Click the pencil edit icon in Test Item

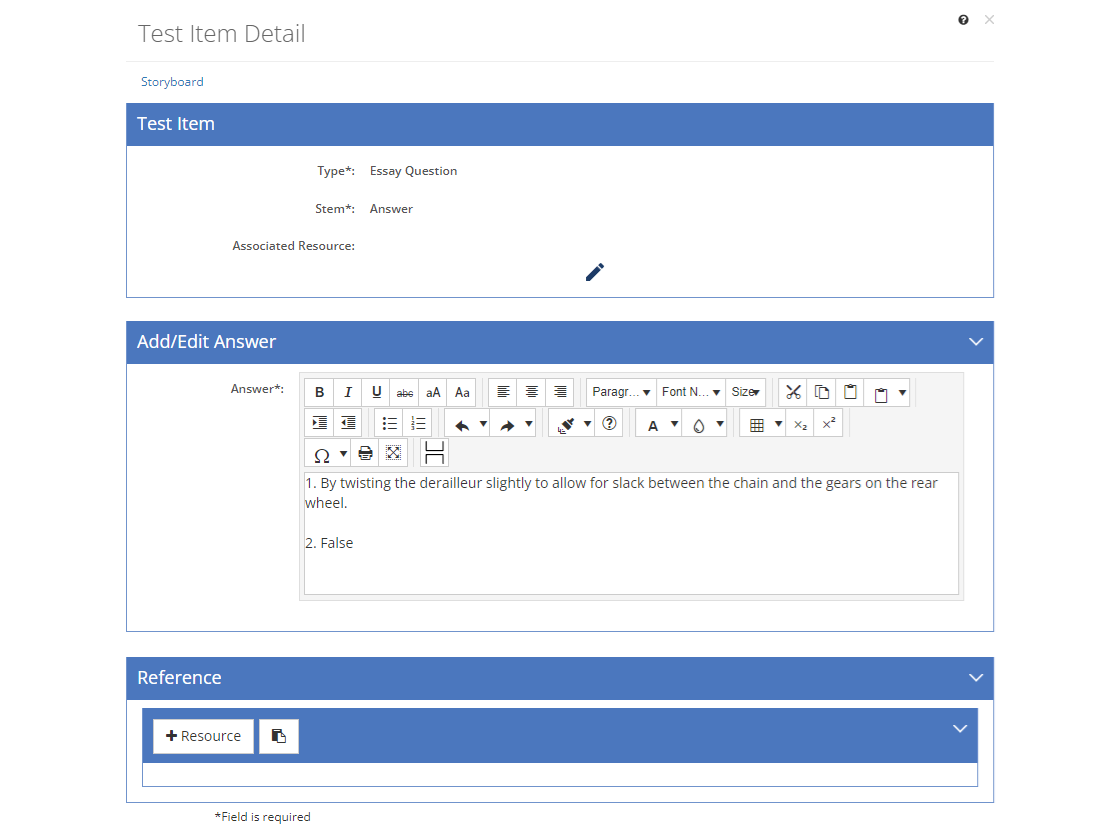[595, 272]
